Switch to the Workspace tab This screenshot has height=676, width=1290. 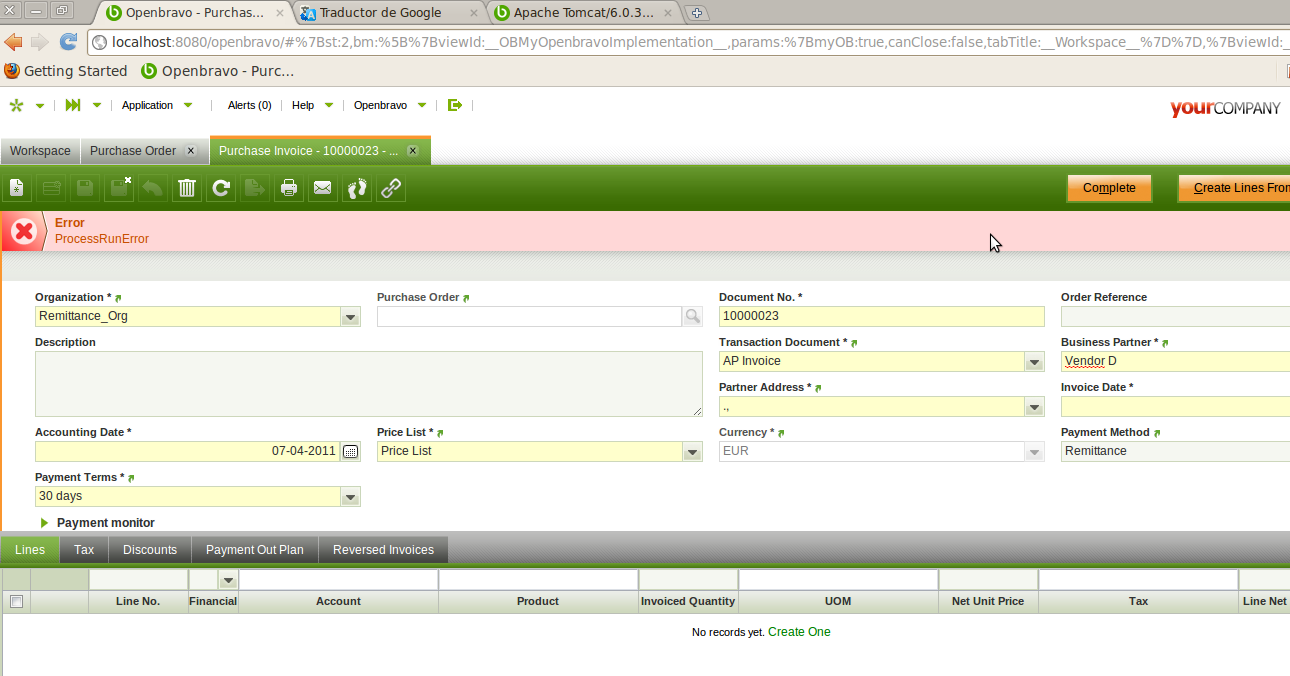(40, 151)
